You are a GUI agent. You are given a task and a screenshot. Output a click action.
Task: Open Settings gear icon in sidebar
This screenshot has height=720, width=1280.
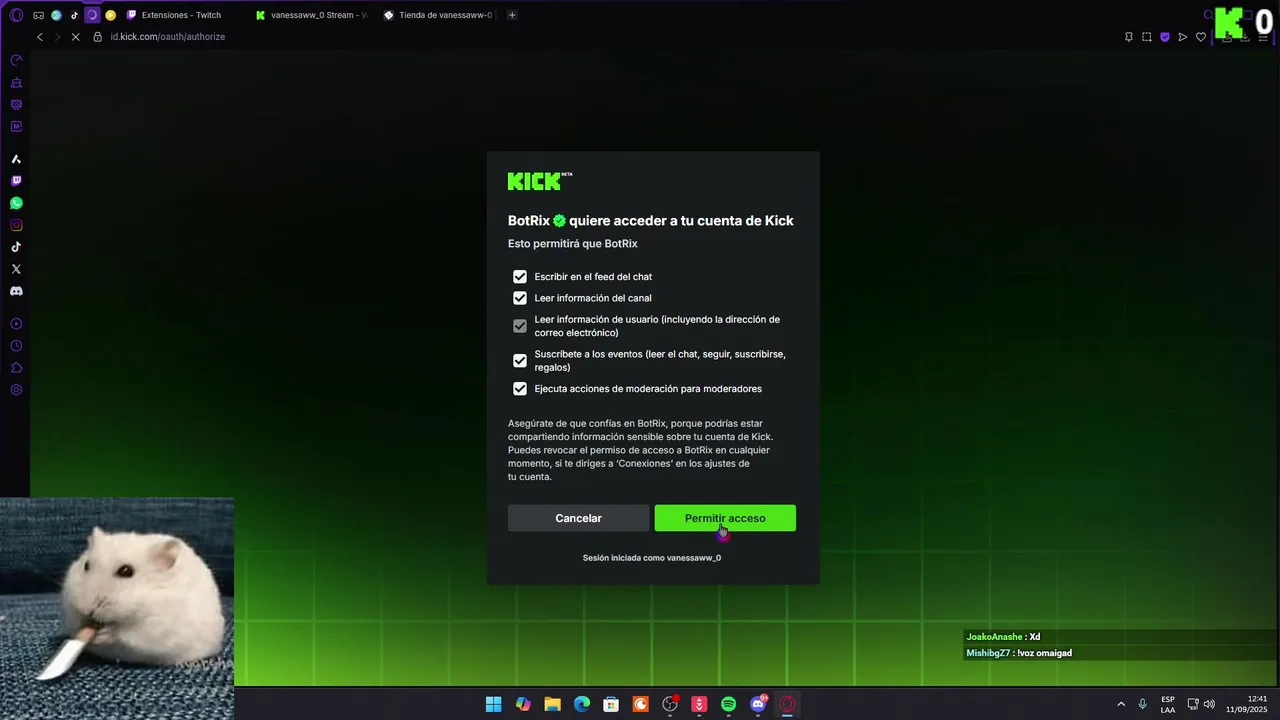click(x=16, y=390)
